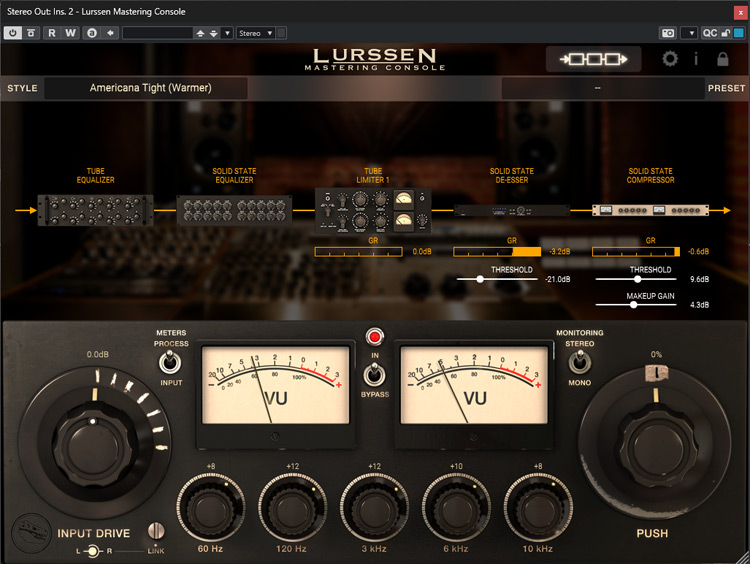Click the STYLE label
The image size is (750, 564).
(x=22, y=88)
